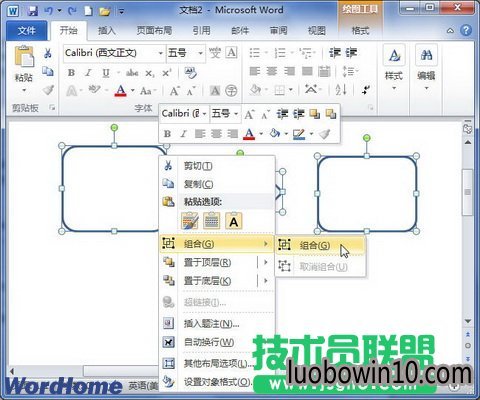Click the Cut scissors icon in clipboard group
The height and width of the screenshot is (400, 480).
point(48,53)
